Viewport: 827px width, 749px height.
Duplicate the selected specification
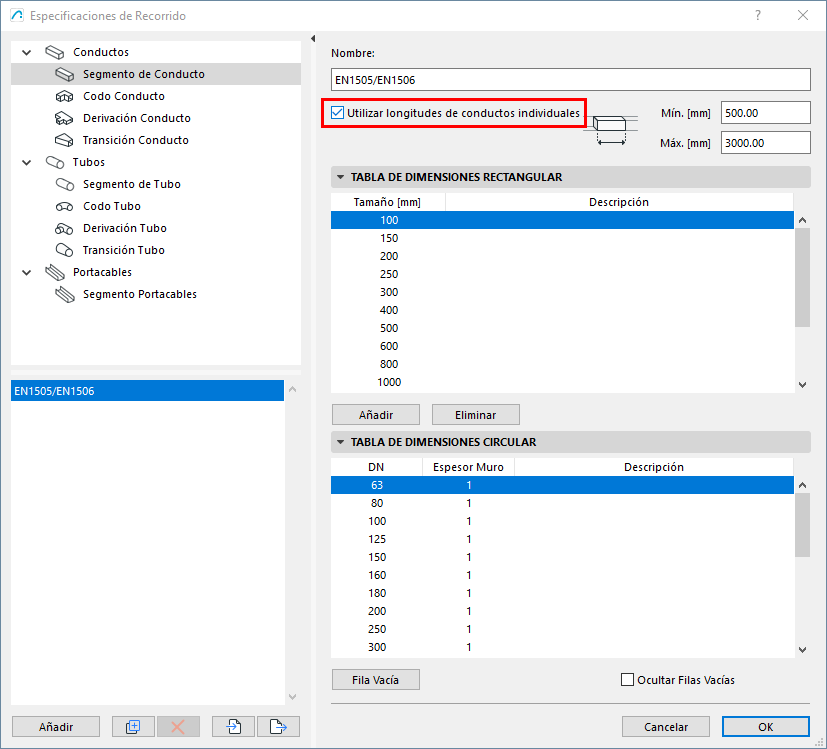click(x=133, y=727)
